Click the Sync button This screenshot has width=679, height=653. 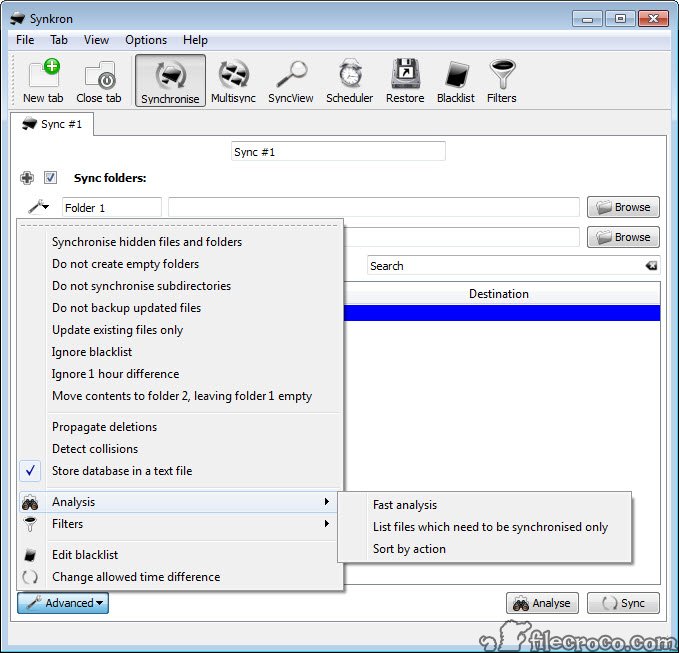pyautogui.click(x=623, y=603)
